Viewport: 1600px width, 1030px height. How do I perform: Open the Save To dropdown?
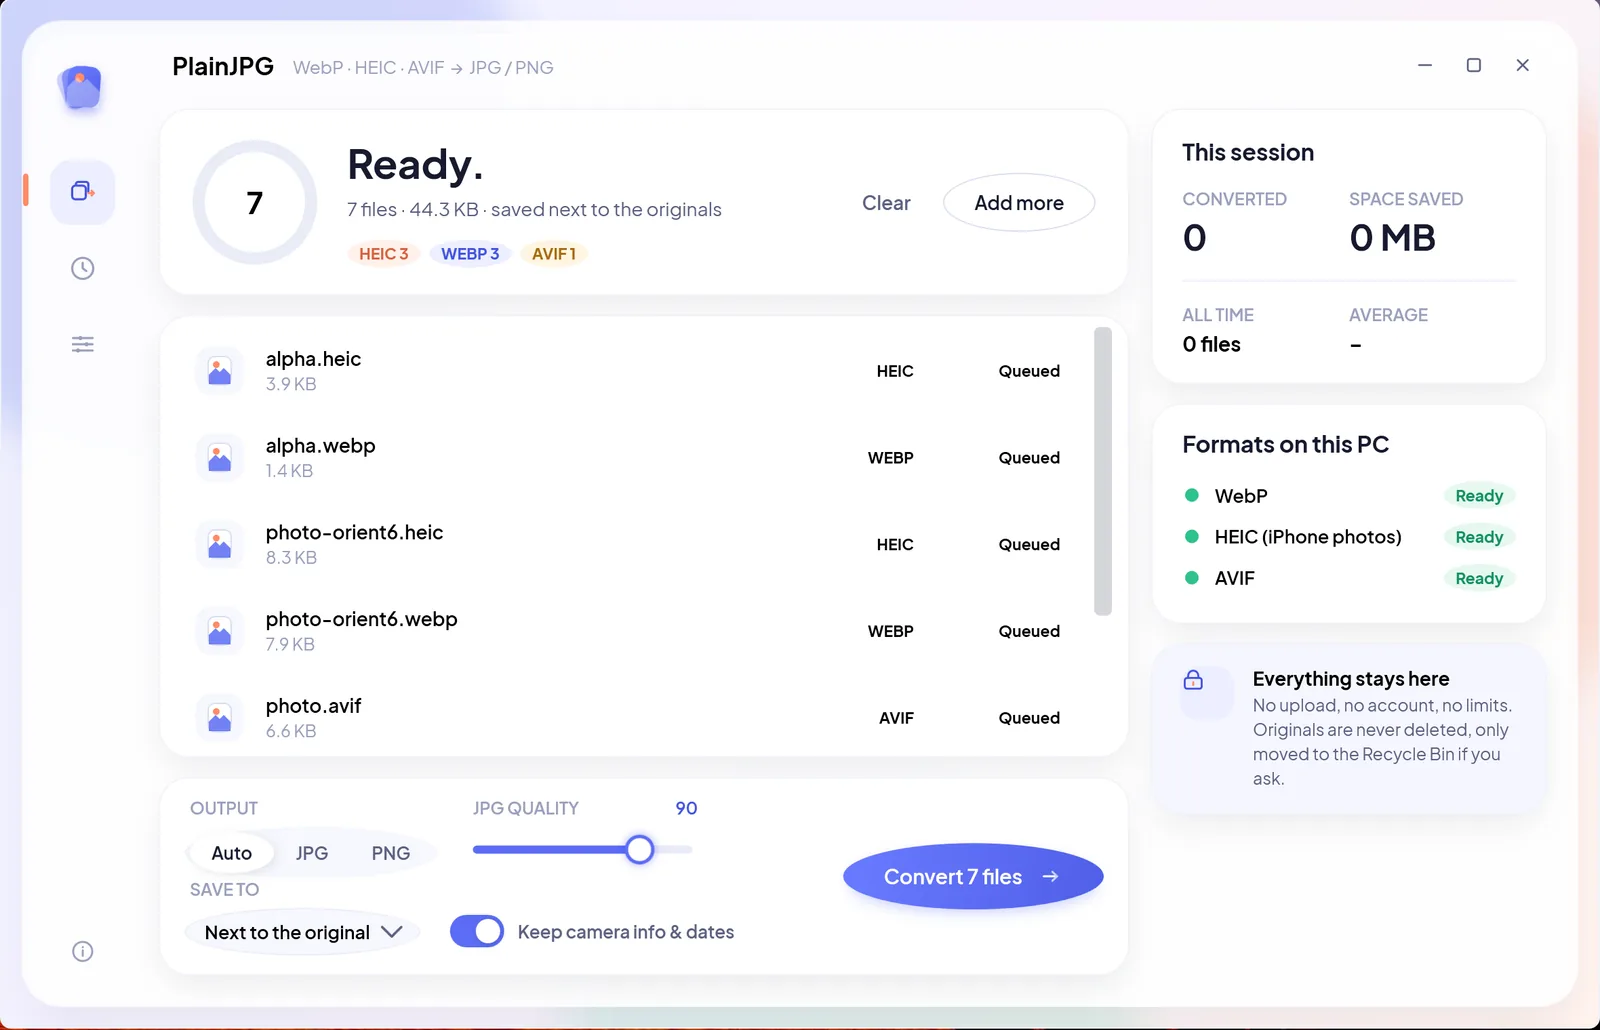click(302, 932)
